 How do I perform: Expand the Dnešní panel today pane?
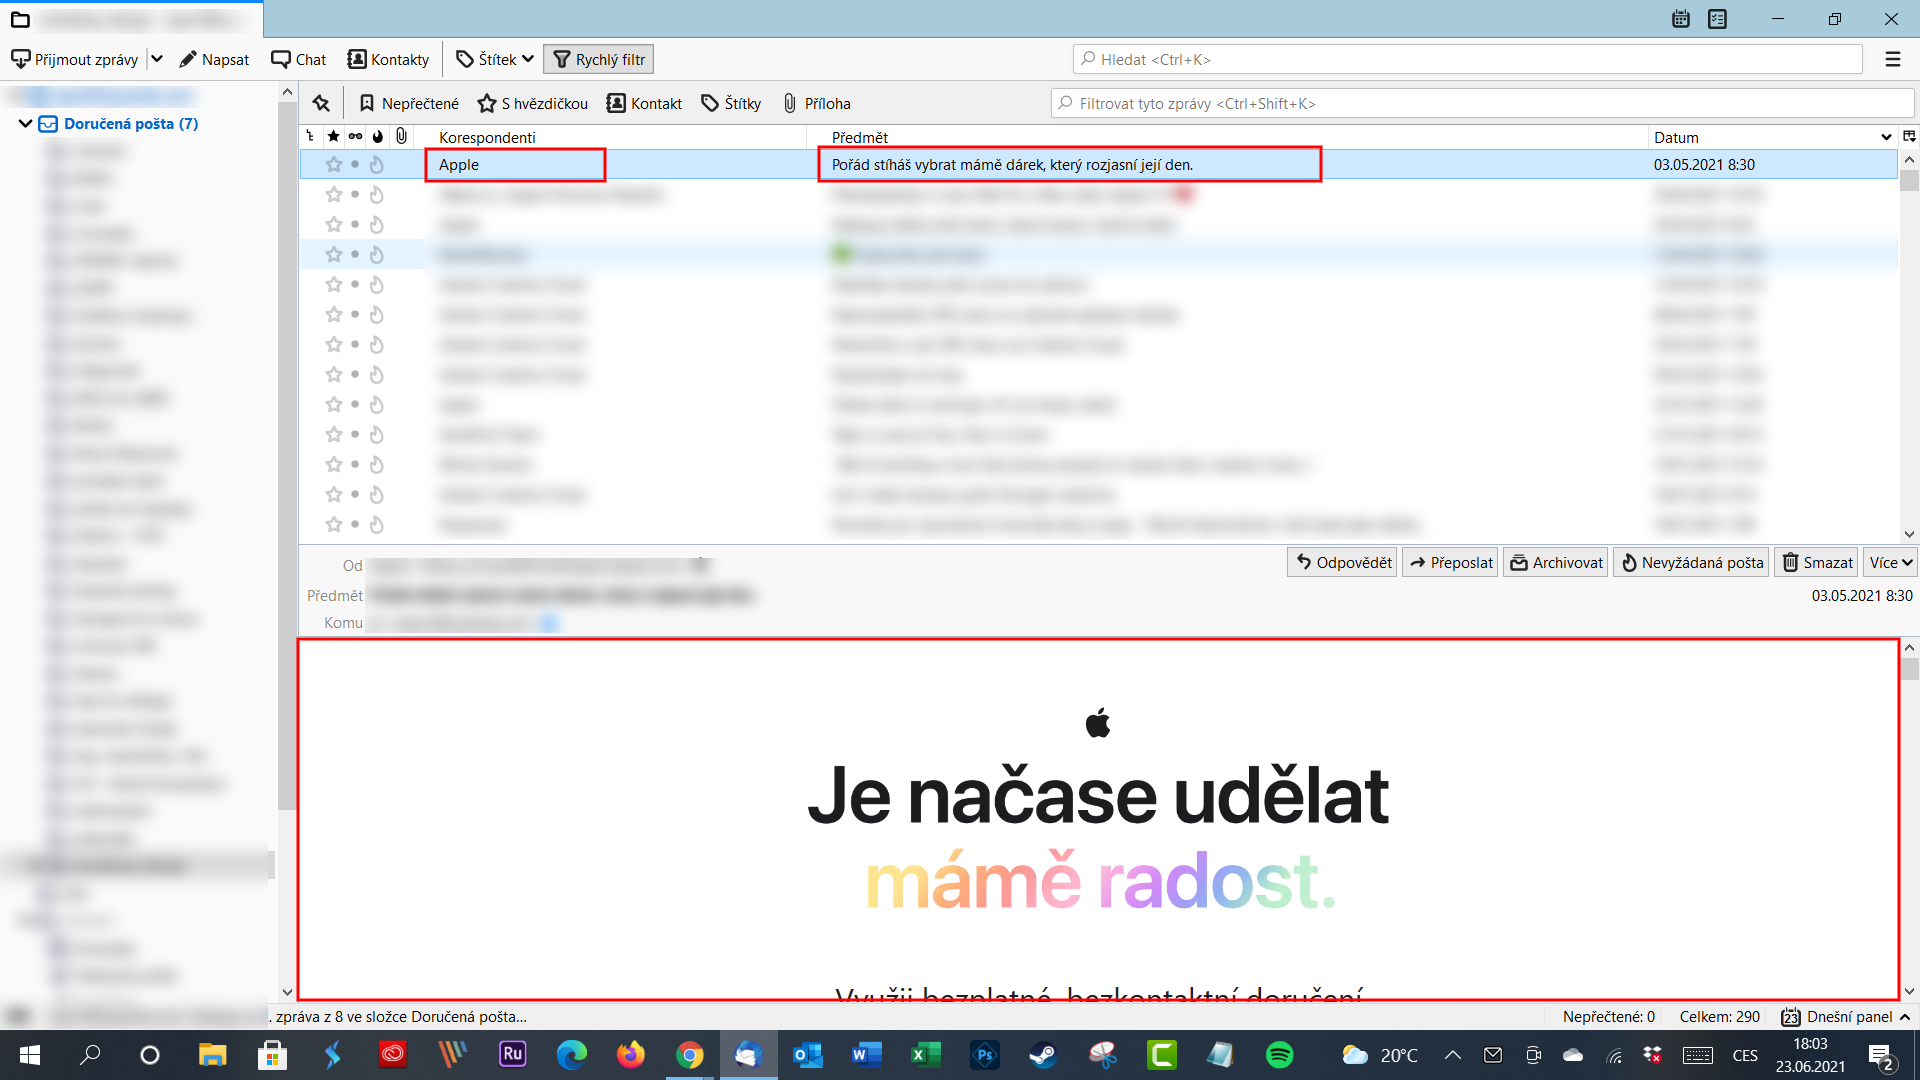1846,1016
